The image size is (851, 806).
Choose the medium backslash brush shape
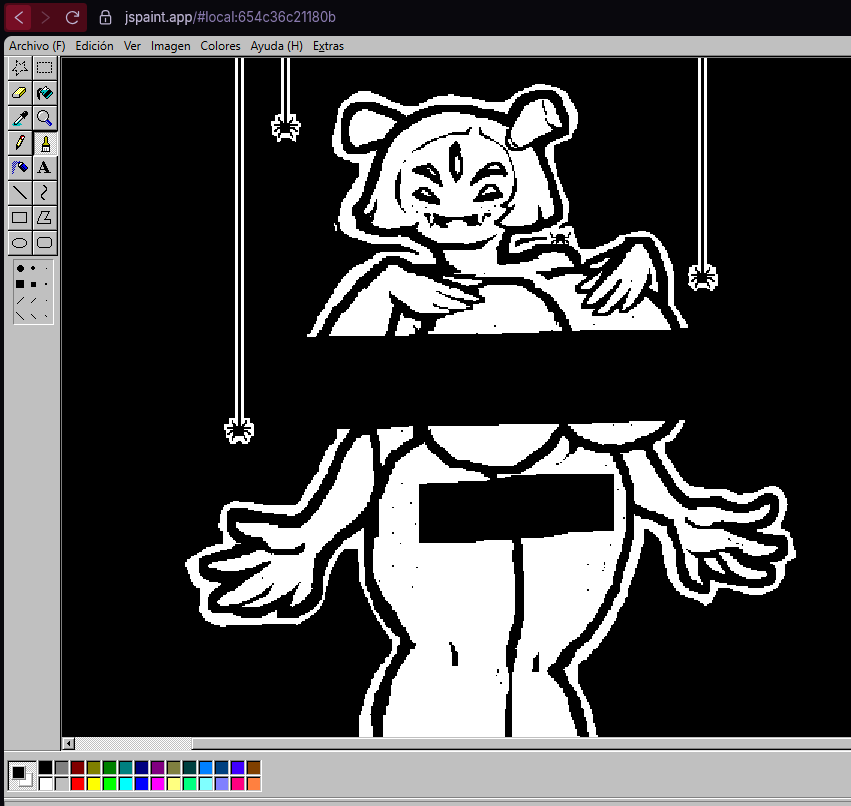[34, 315]
